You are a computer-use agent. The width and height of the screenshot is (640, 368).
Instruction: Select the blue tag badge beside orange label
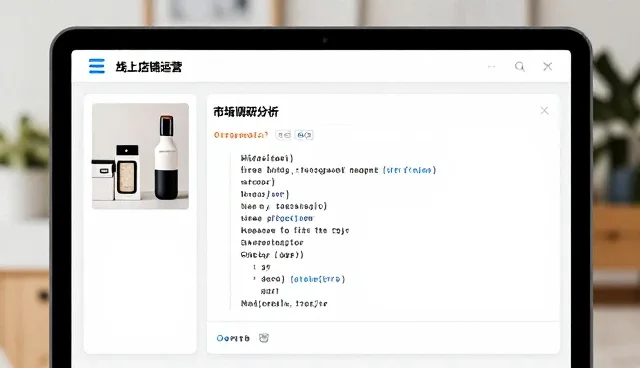tap(304, 135)
